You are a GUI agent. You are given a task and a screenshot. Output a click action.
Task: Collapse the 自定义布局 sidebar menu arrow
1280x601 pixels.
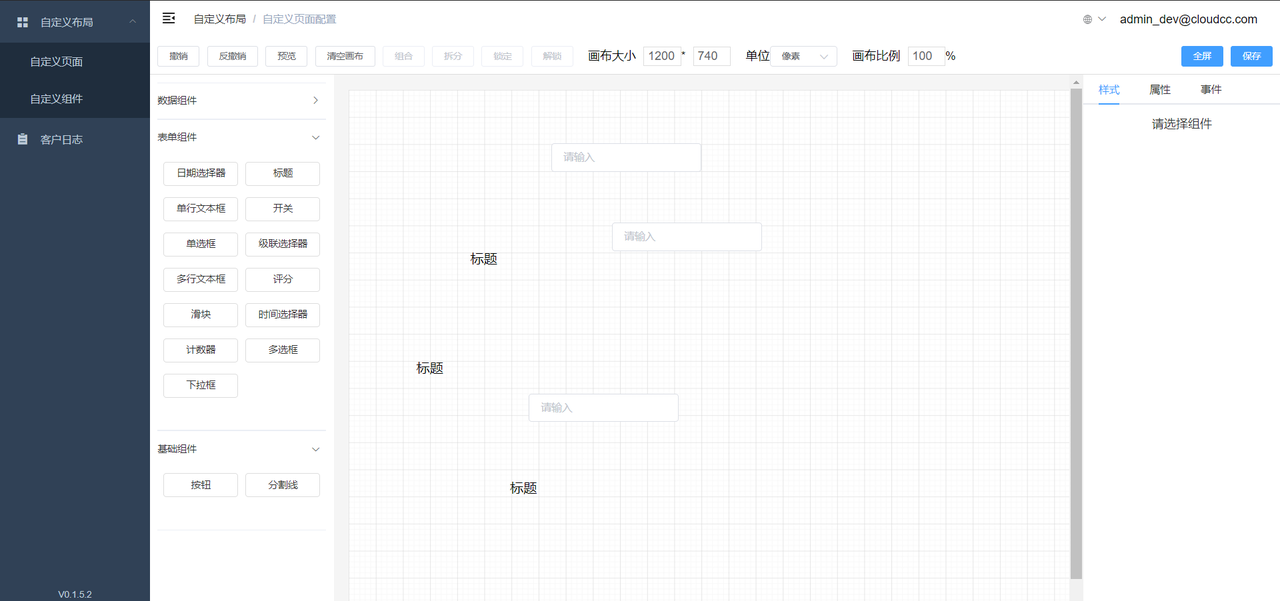coord(133,22)
